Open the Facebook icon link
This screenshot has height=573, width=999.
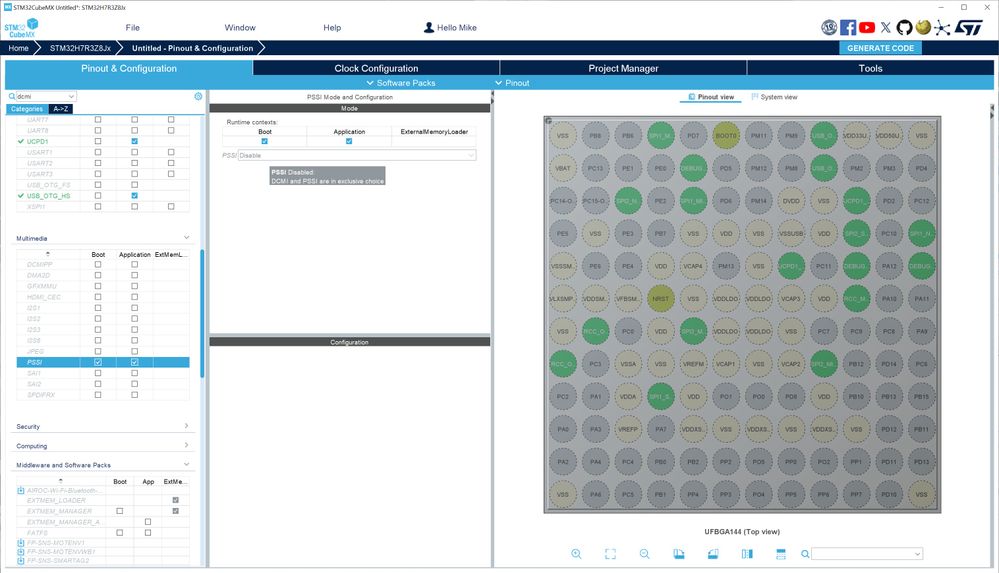pos(848,27)
